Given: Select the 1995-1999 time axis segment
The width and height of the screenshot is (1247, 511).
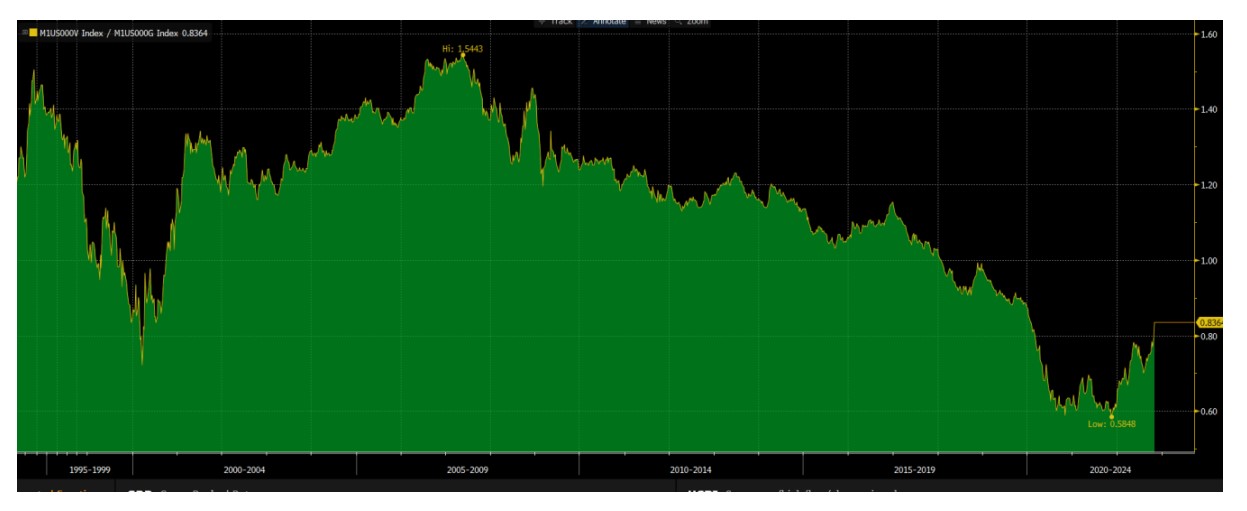Looking at the screenshot, I should tap(90, 468).
